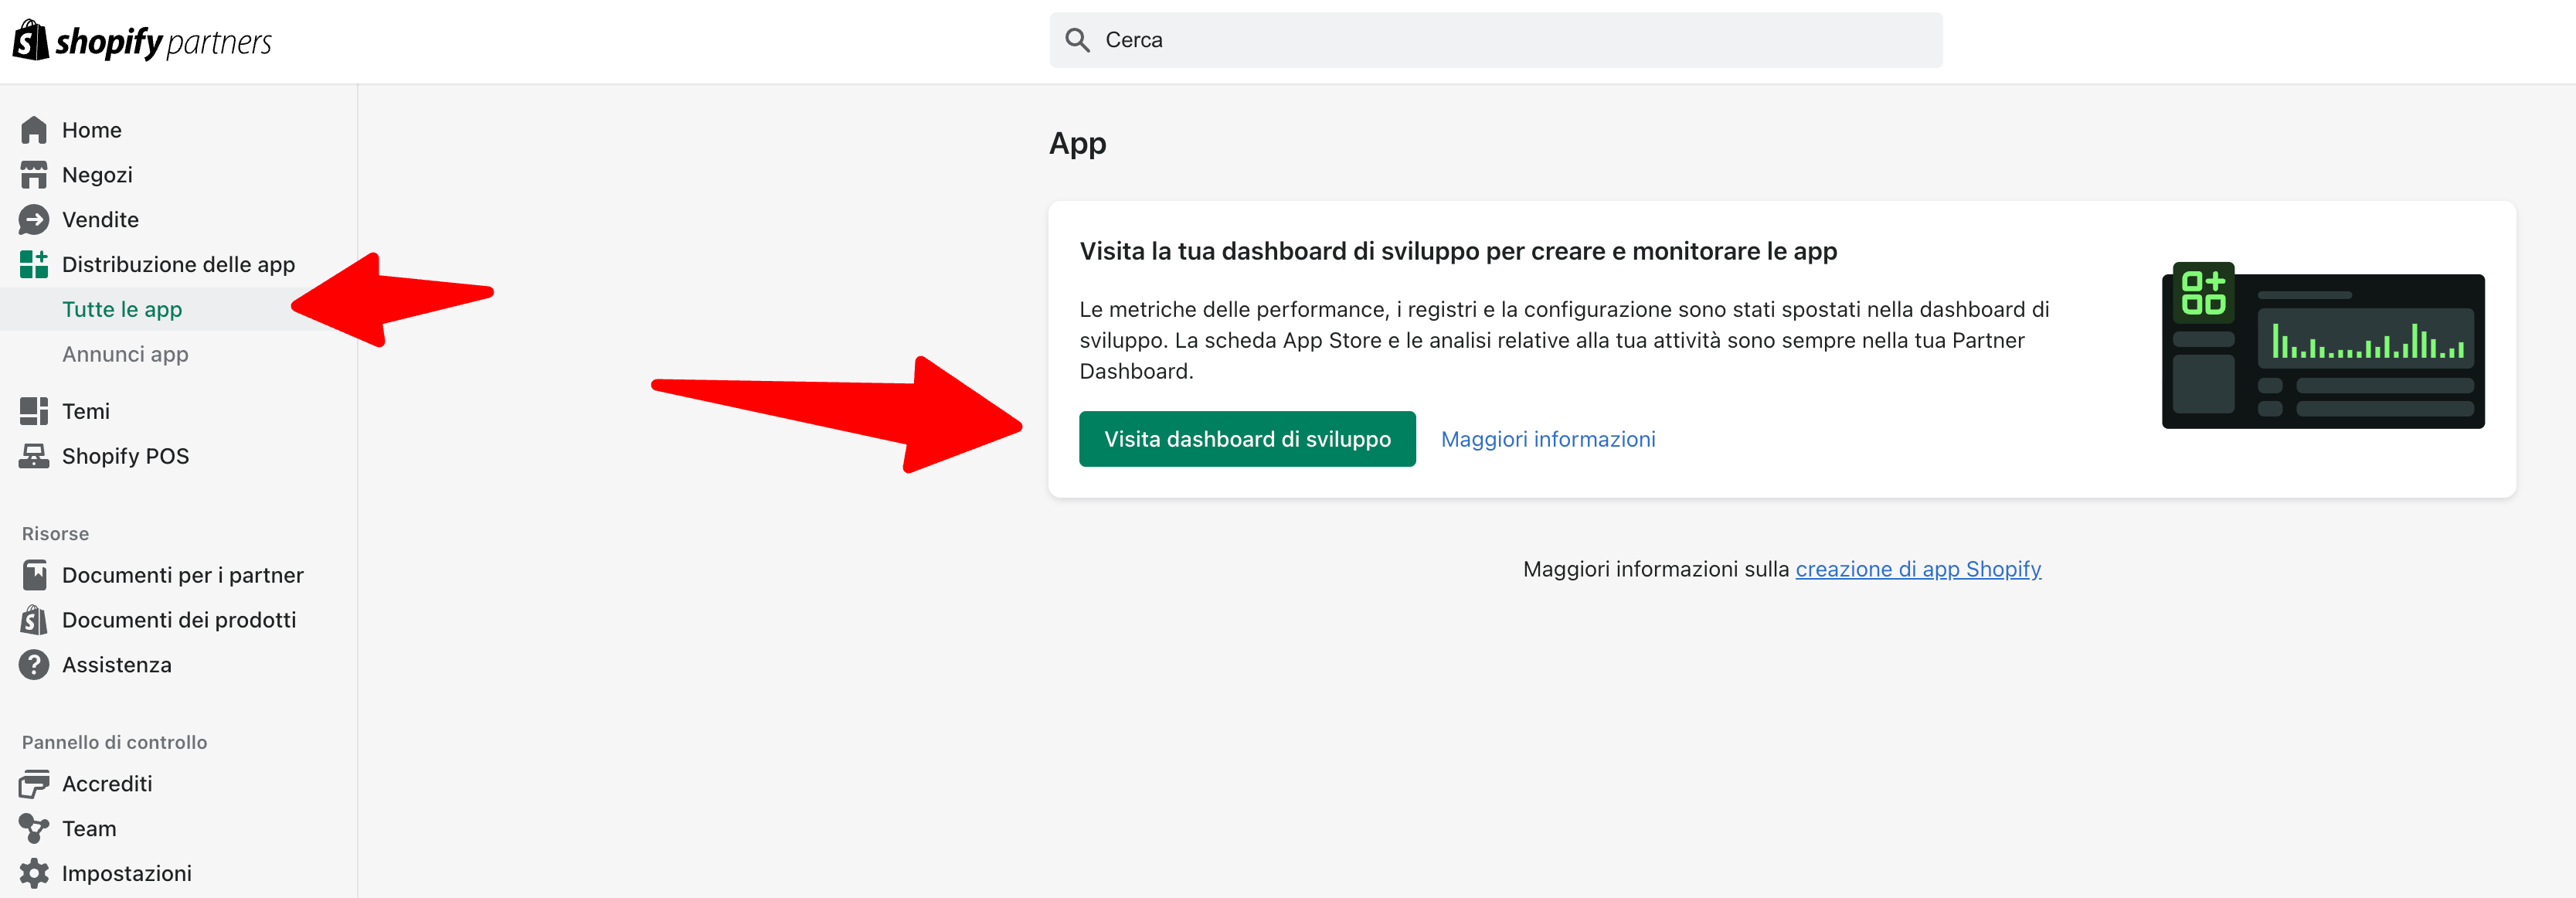Click the magnifier icon in search bar

1077,40
